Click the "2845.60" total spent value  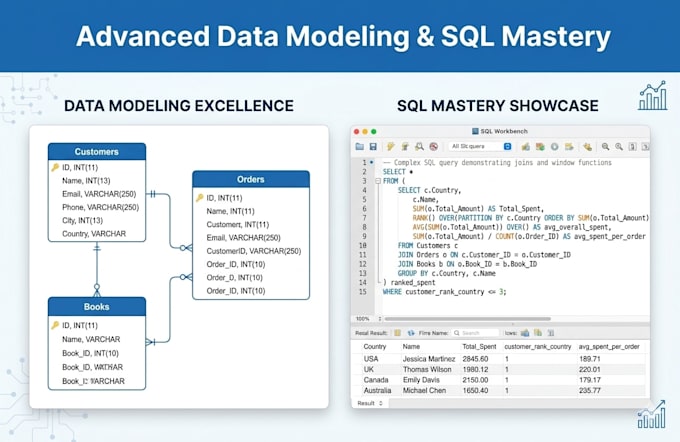pos(475,359)
